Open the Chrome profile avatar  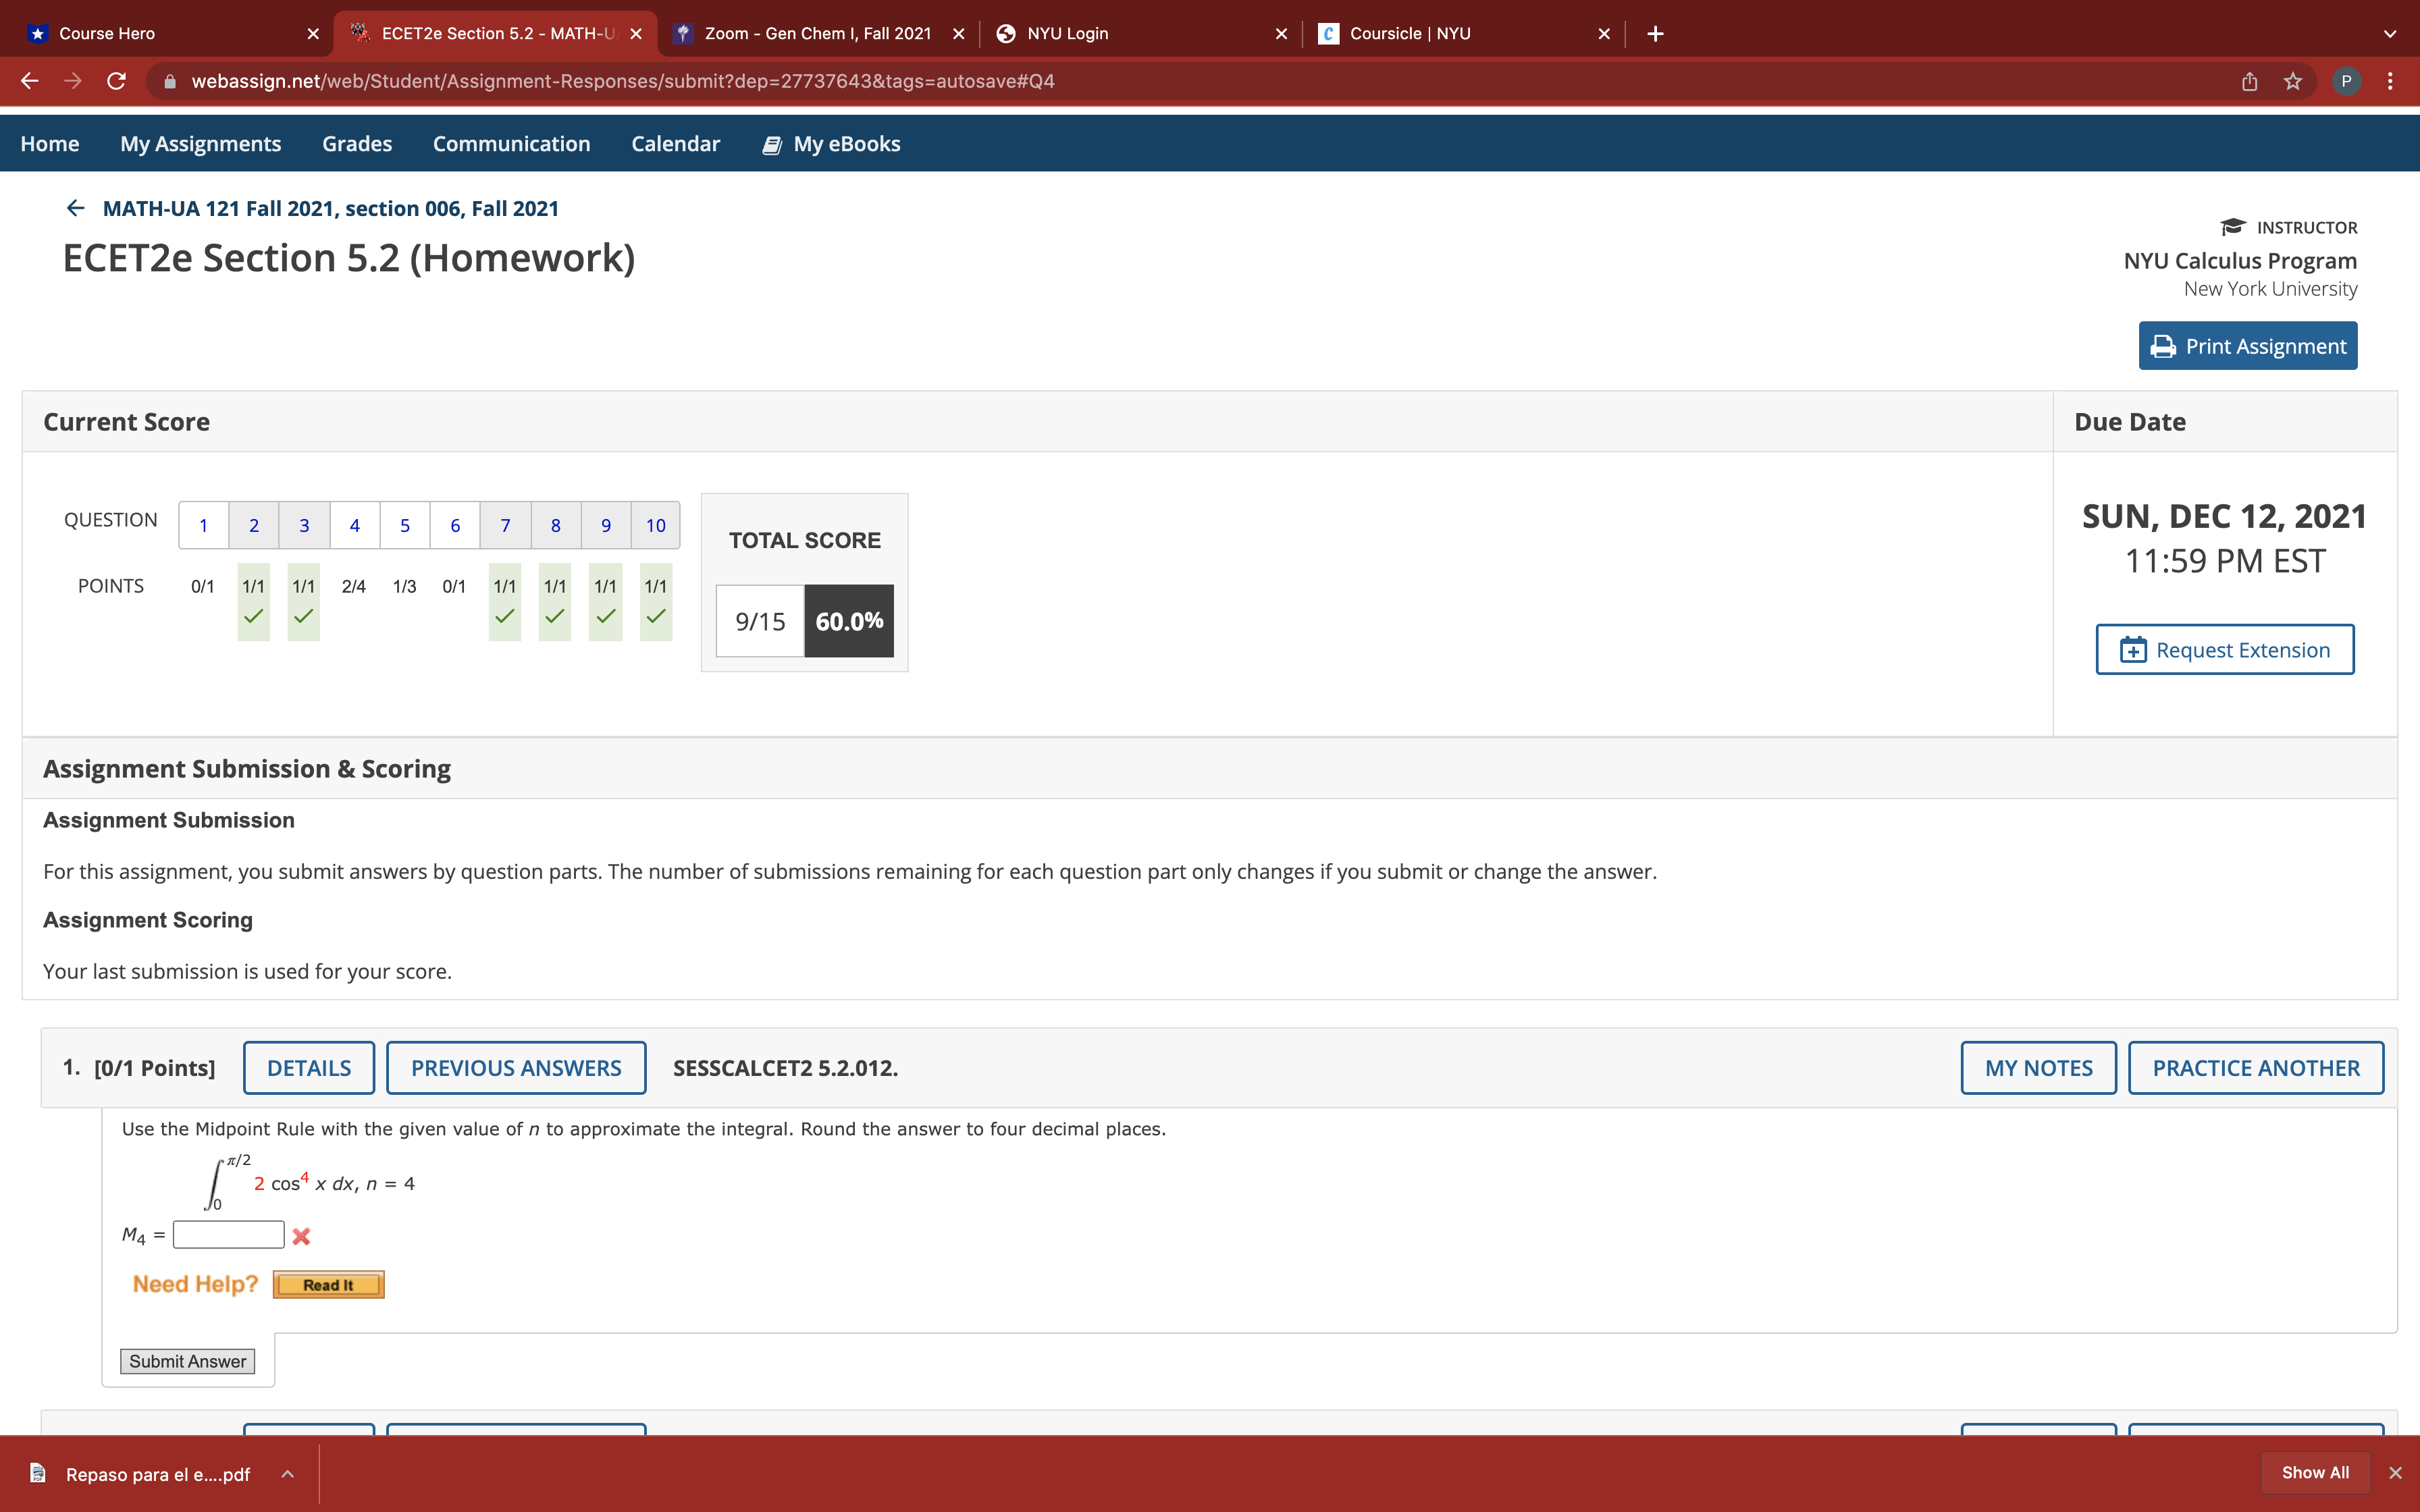pyautogui.click(x=2346, y=81)
